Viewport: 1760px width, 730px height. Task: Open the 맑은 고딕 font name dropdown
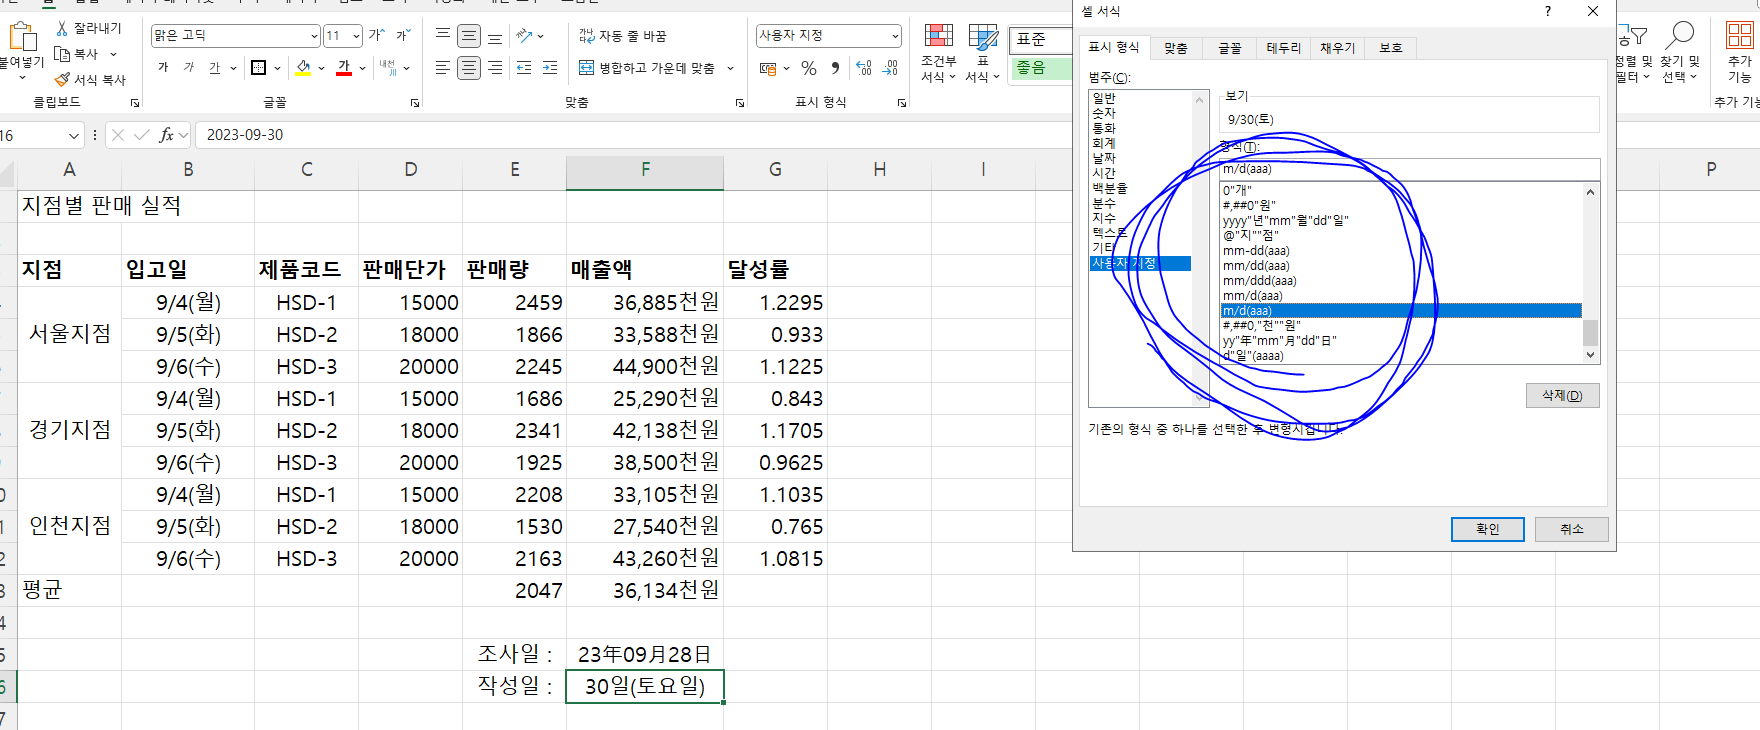(x=313, y=36)
